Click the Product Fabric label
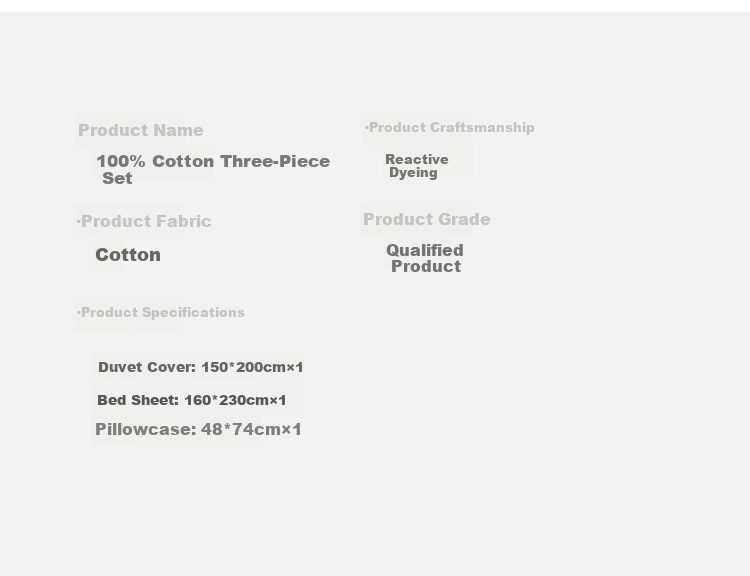750x576 pixels. point(146,221)
